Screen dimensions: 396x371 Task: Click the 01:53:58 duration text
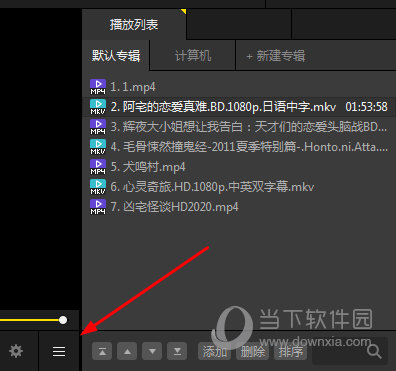coord(366,107)
